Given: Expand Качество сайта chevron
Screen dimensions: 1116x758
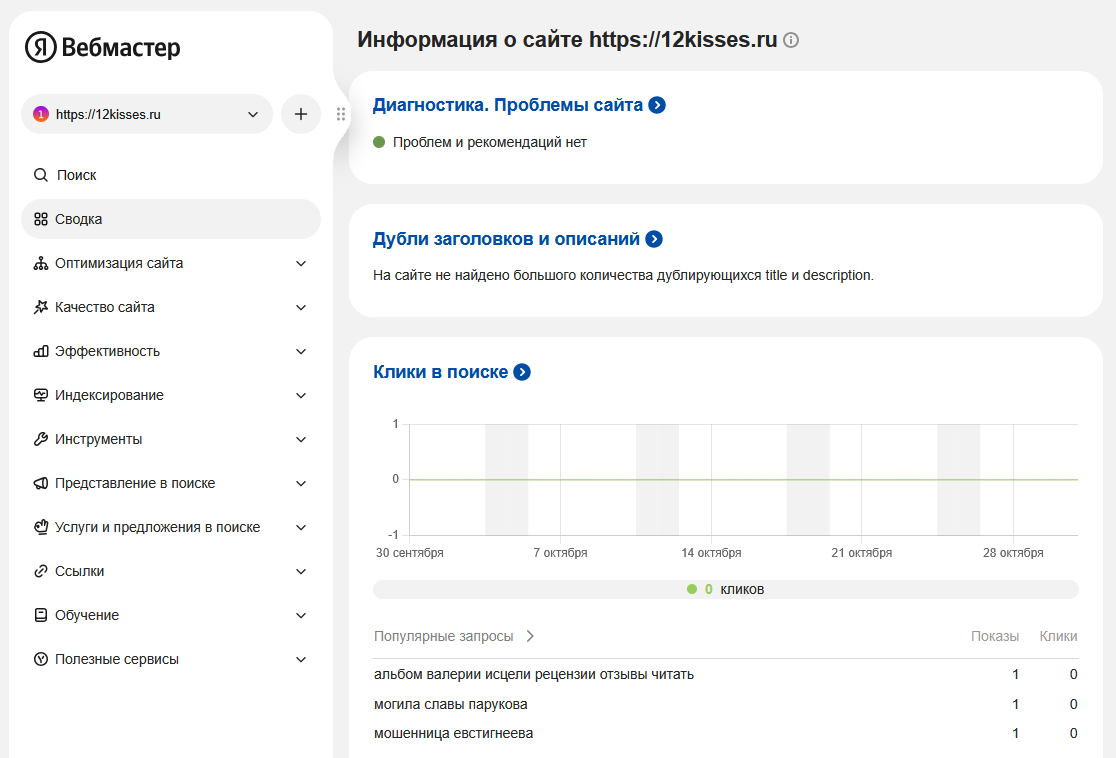Looking at the screenshot, I should [301, 307].
